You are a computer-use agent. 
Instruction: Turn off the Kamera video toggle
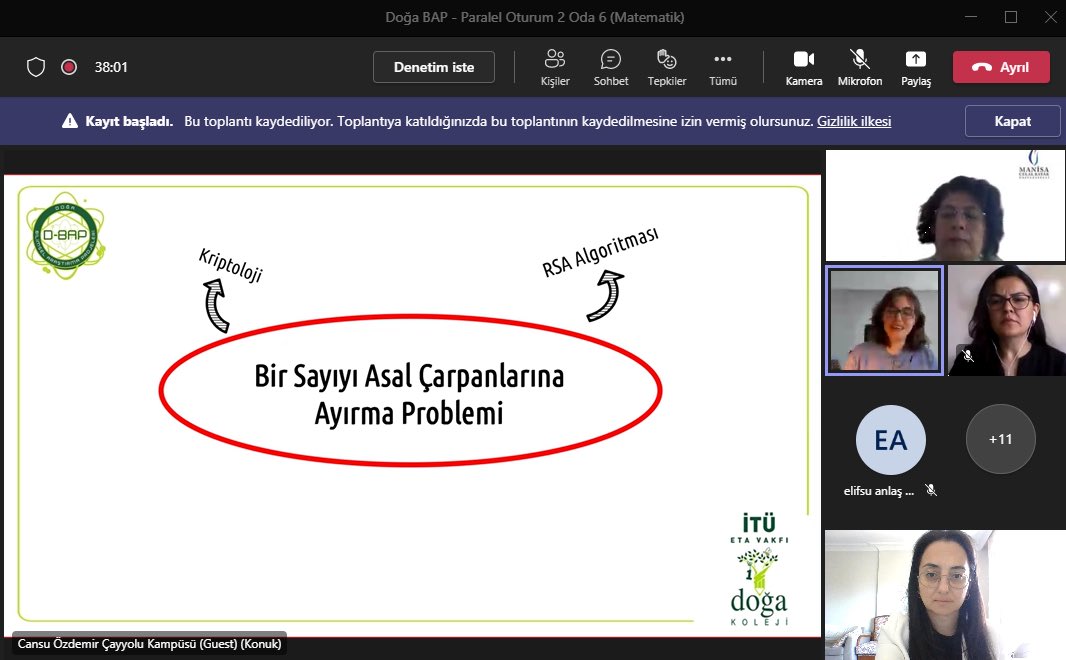pos(803,66)
